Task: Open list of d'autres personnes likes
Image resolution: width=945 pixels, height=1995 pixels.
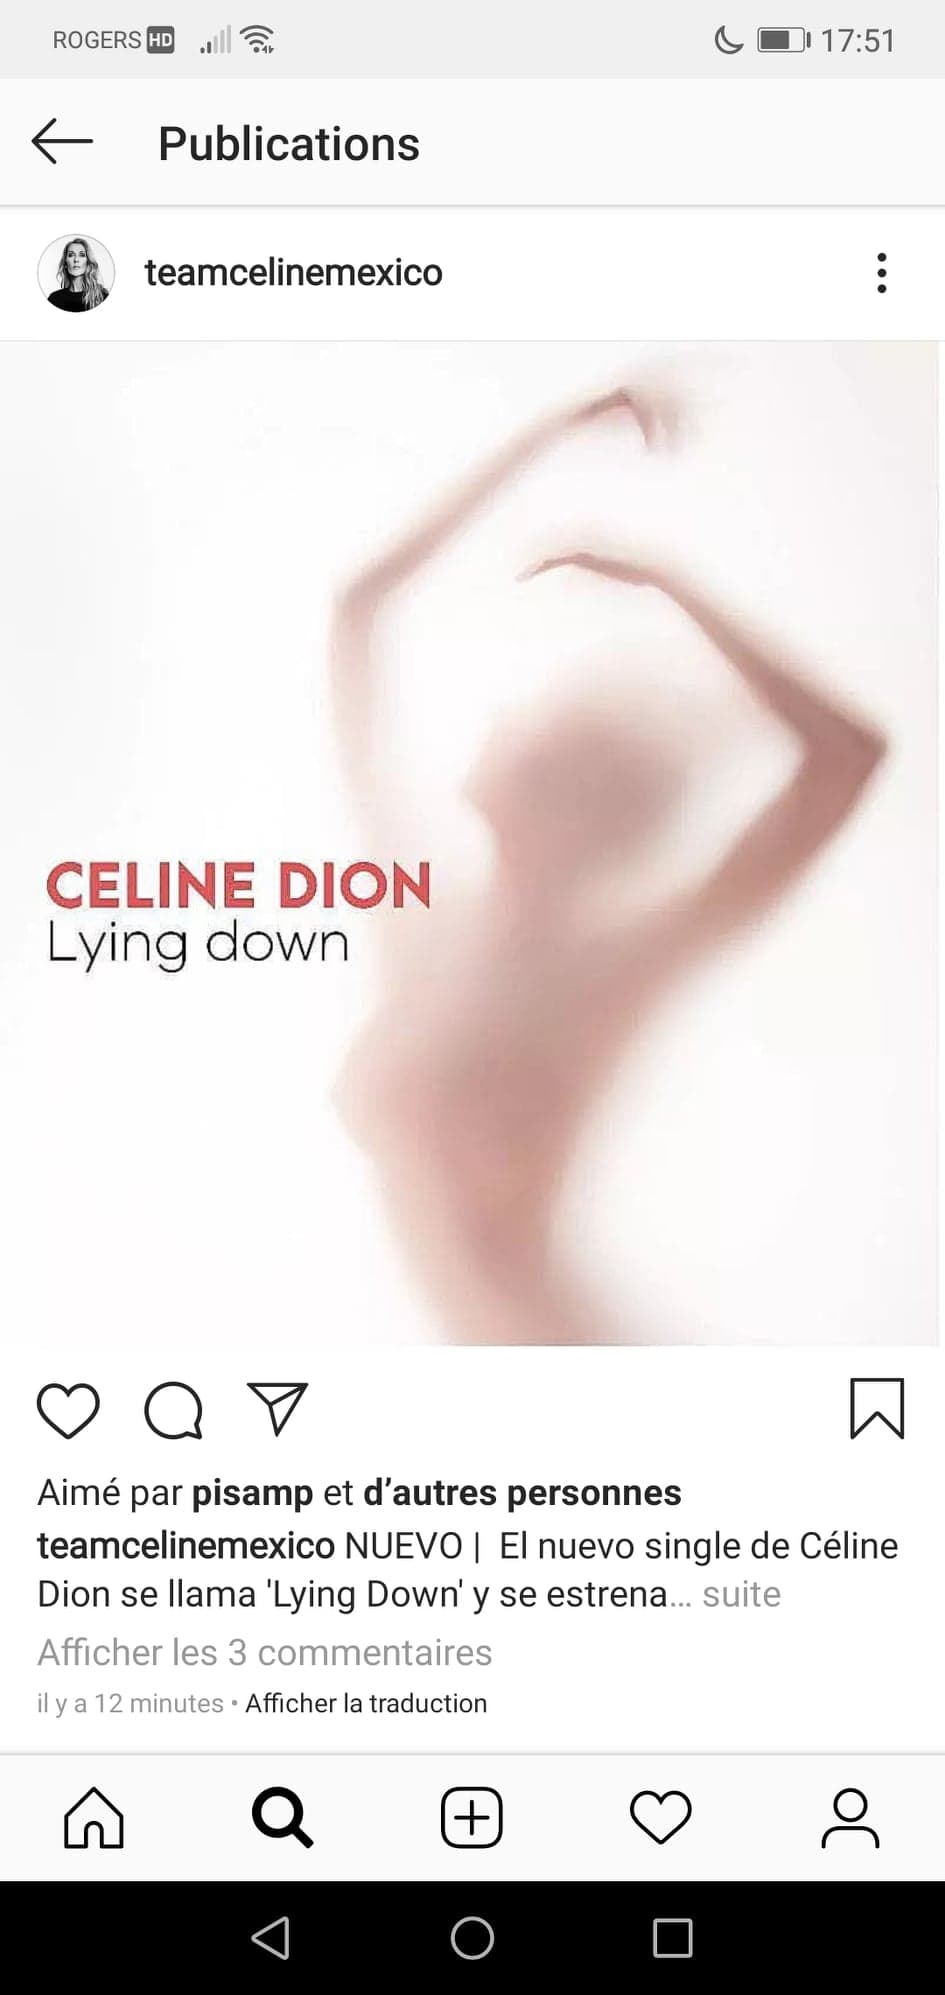Action: (x=522, y=1492)
